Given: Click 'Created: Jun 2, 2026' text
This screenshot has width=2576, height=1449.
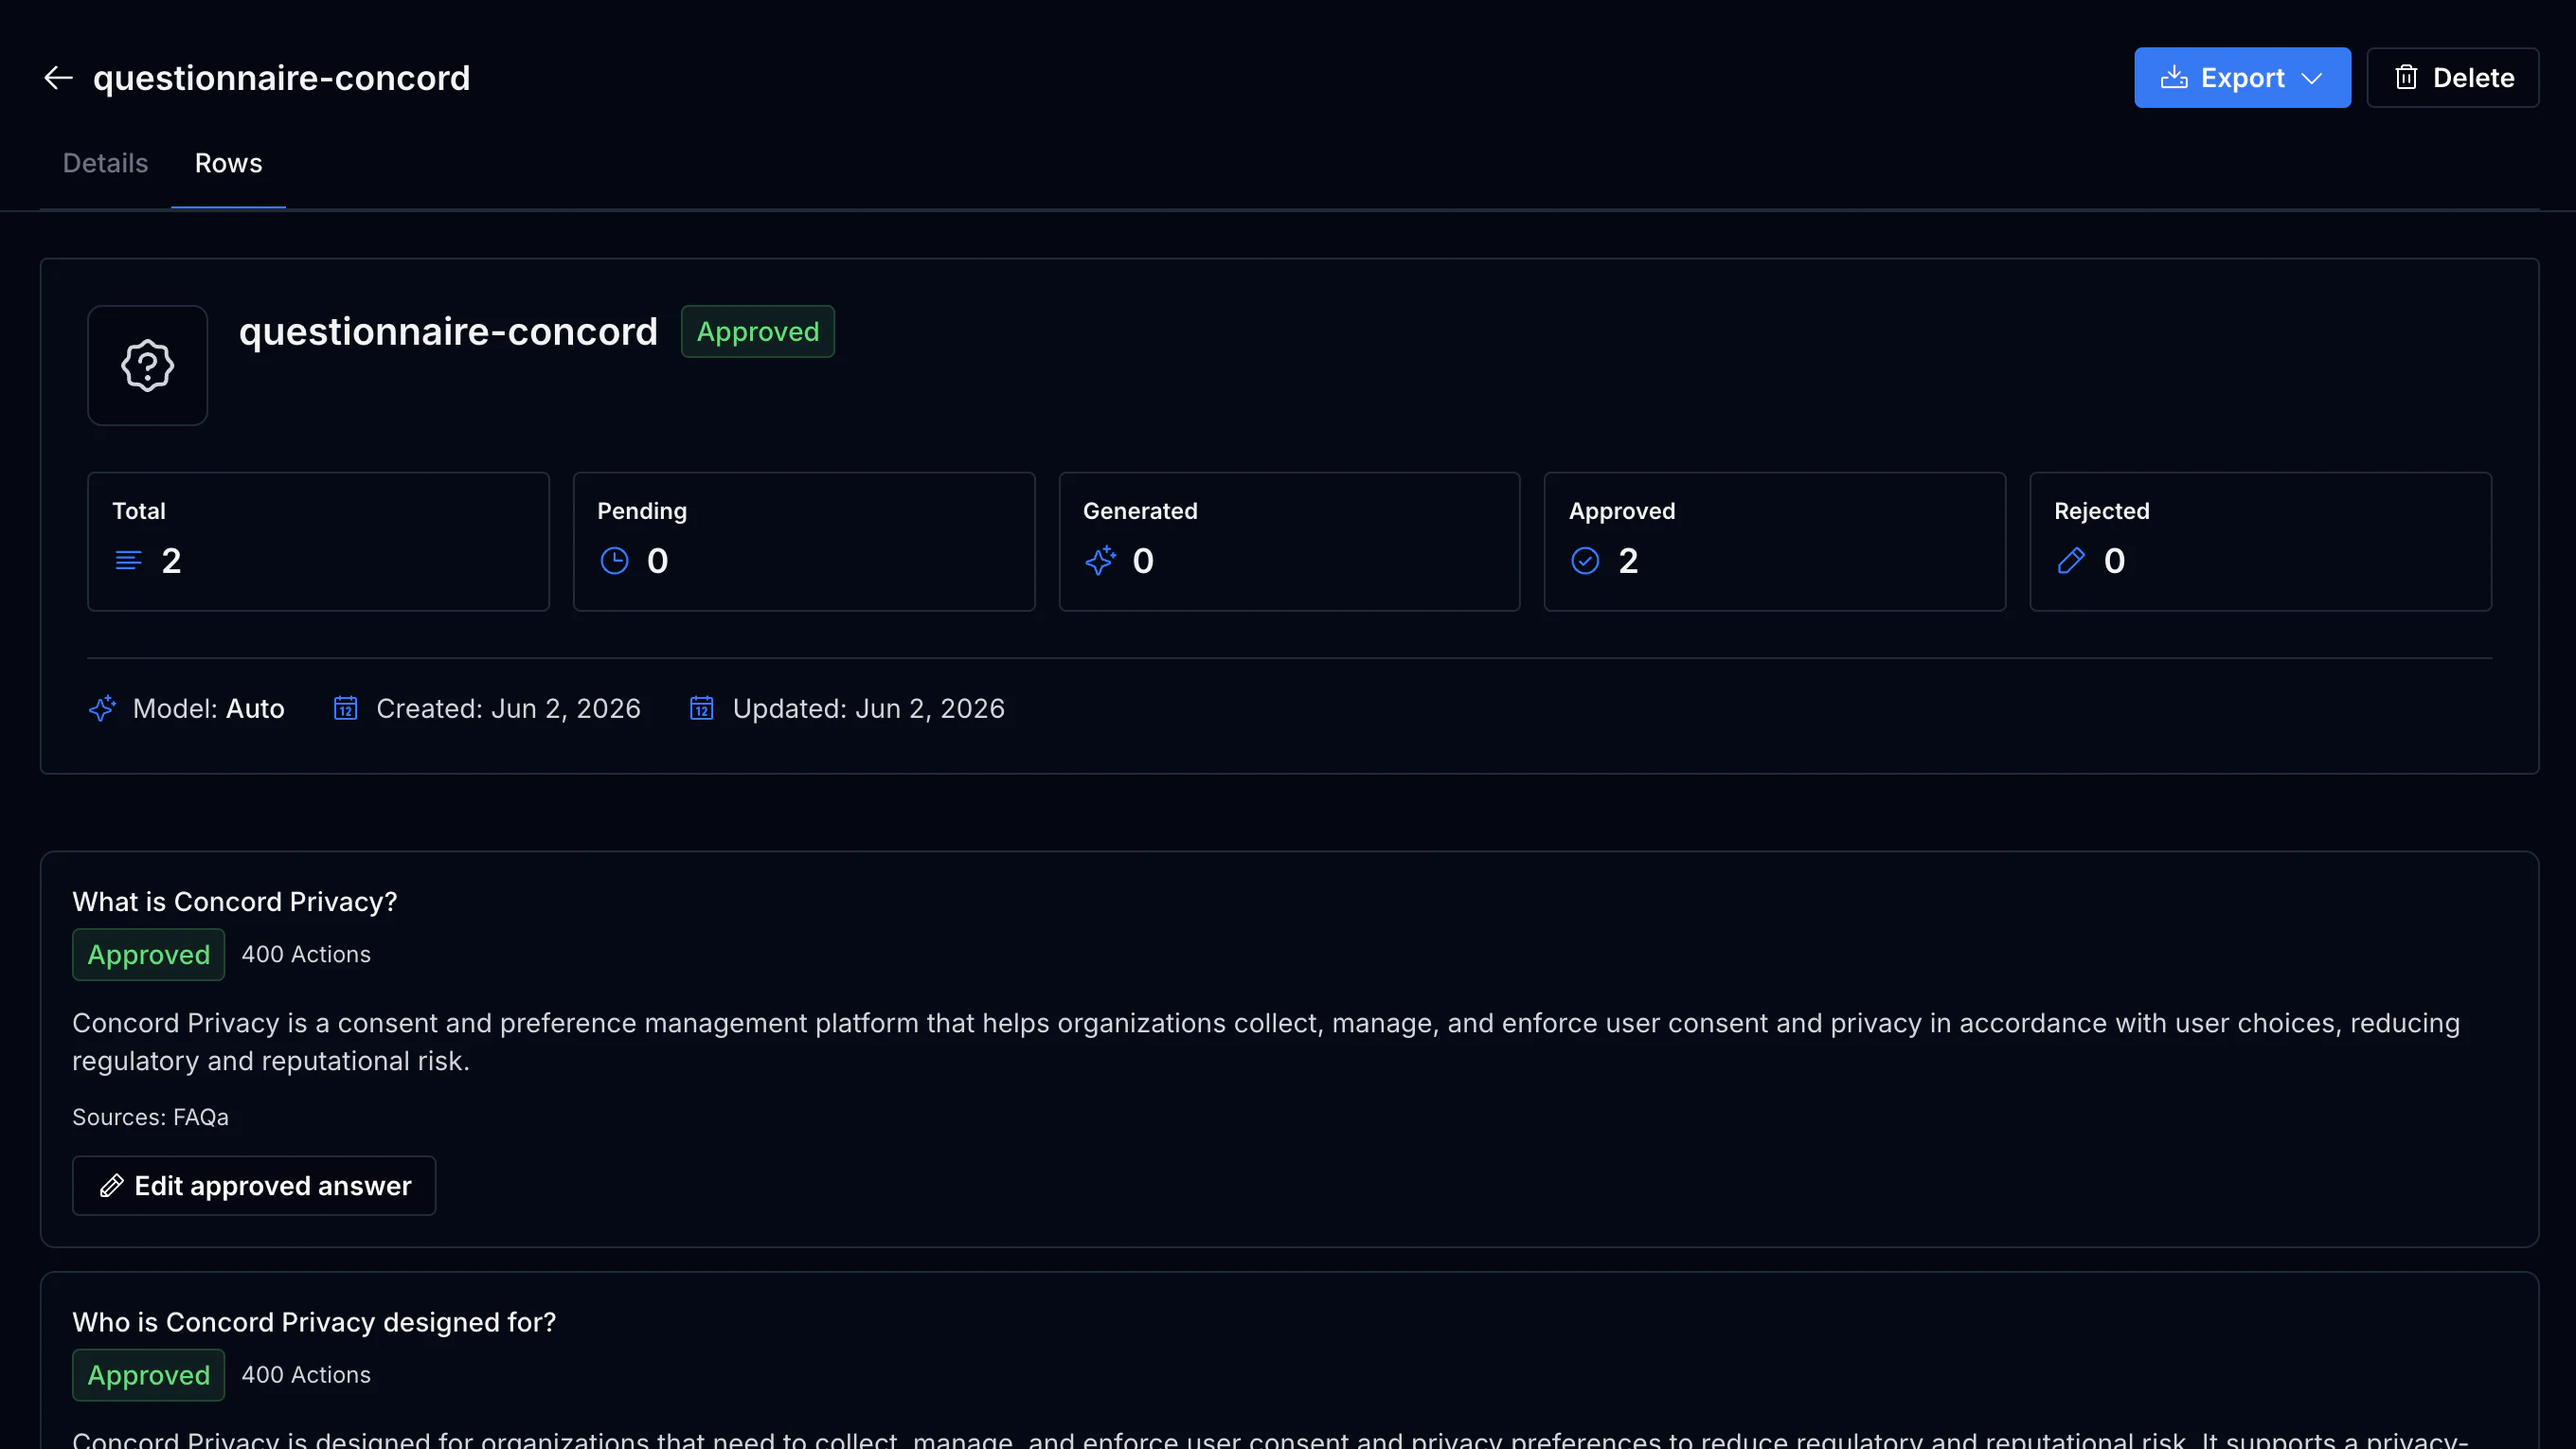Looking at the screenshot, I should 508,708.
